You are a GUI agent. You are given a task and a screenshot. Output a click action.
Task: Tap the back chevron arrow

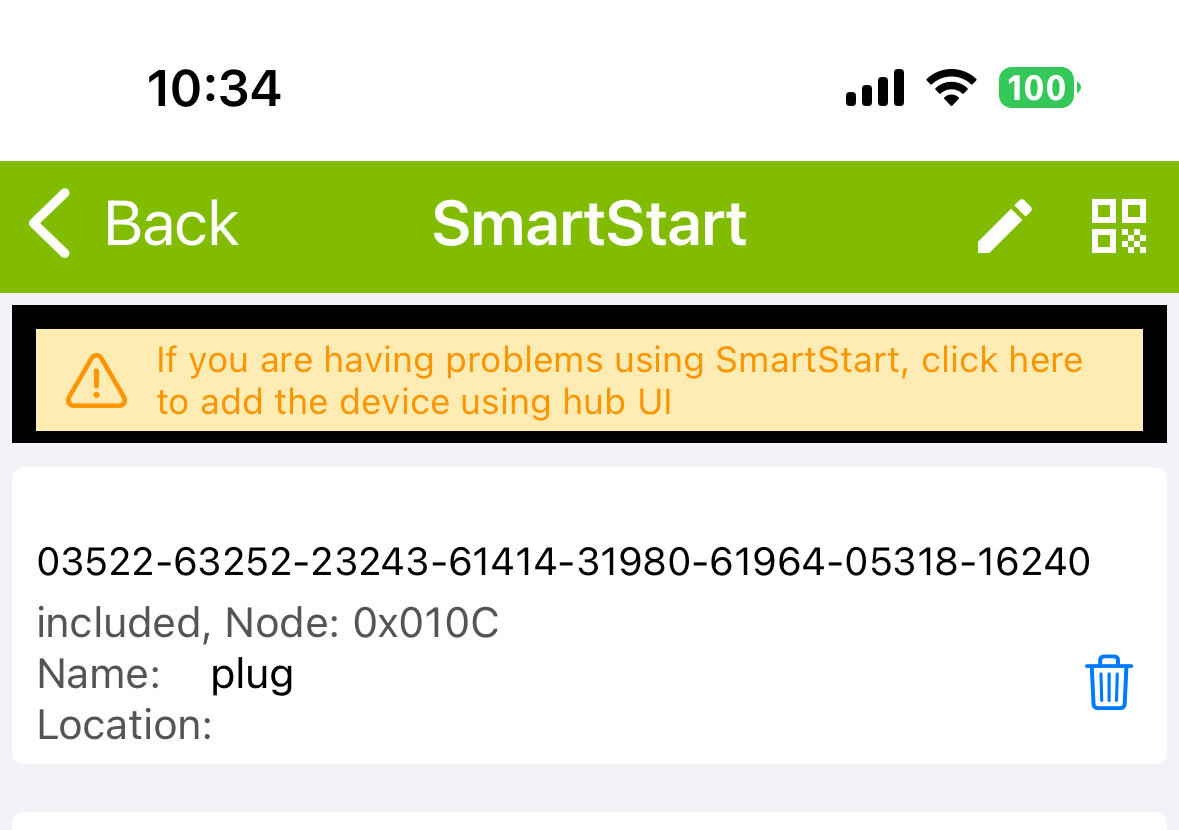(50, 224)
